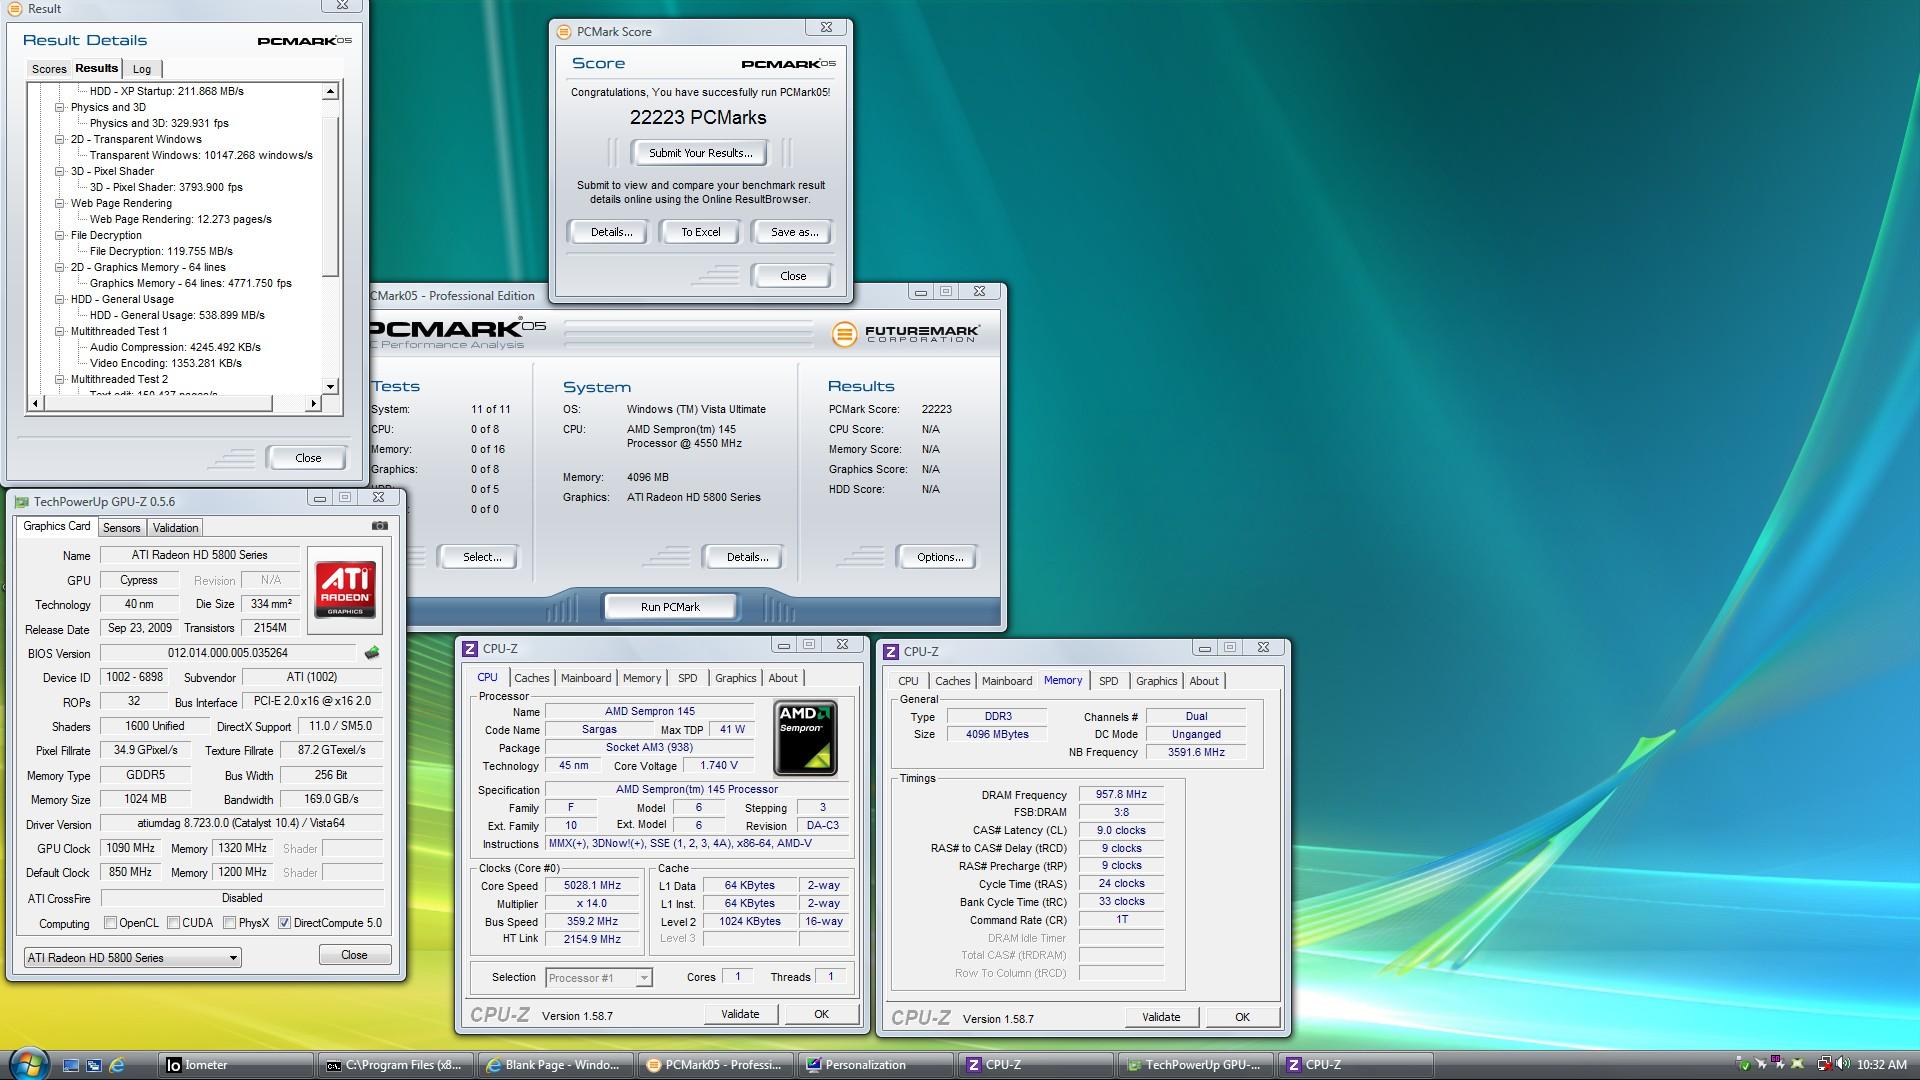Click the green X tray icon

(x=1798, y=1065)
